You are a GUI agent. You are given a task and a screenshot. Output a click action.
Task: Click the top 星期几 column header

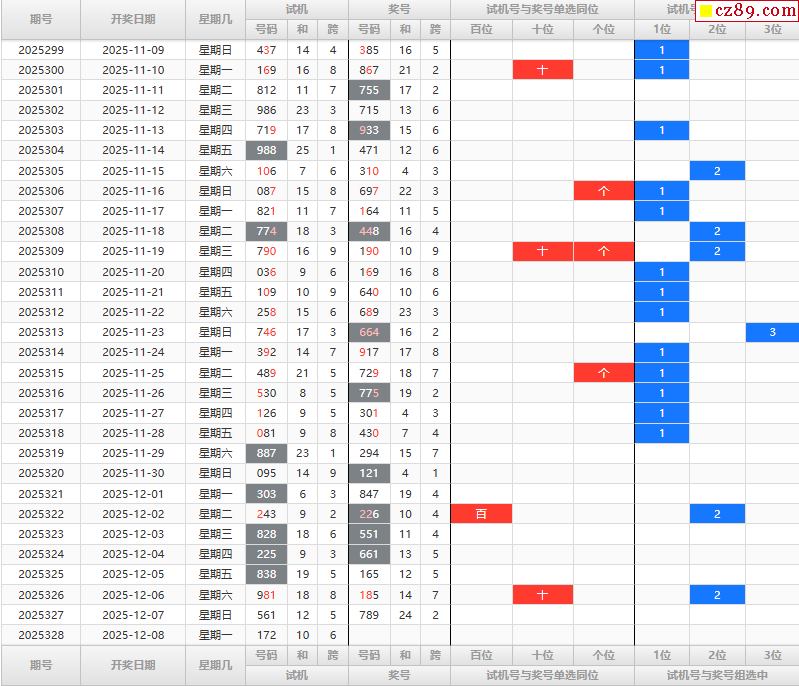215,19
